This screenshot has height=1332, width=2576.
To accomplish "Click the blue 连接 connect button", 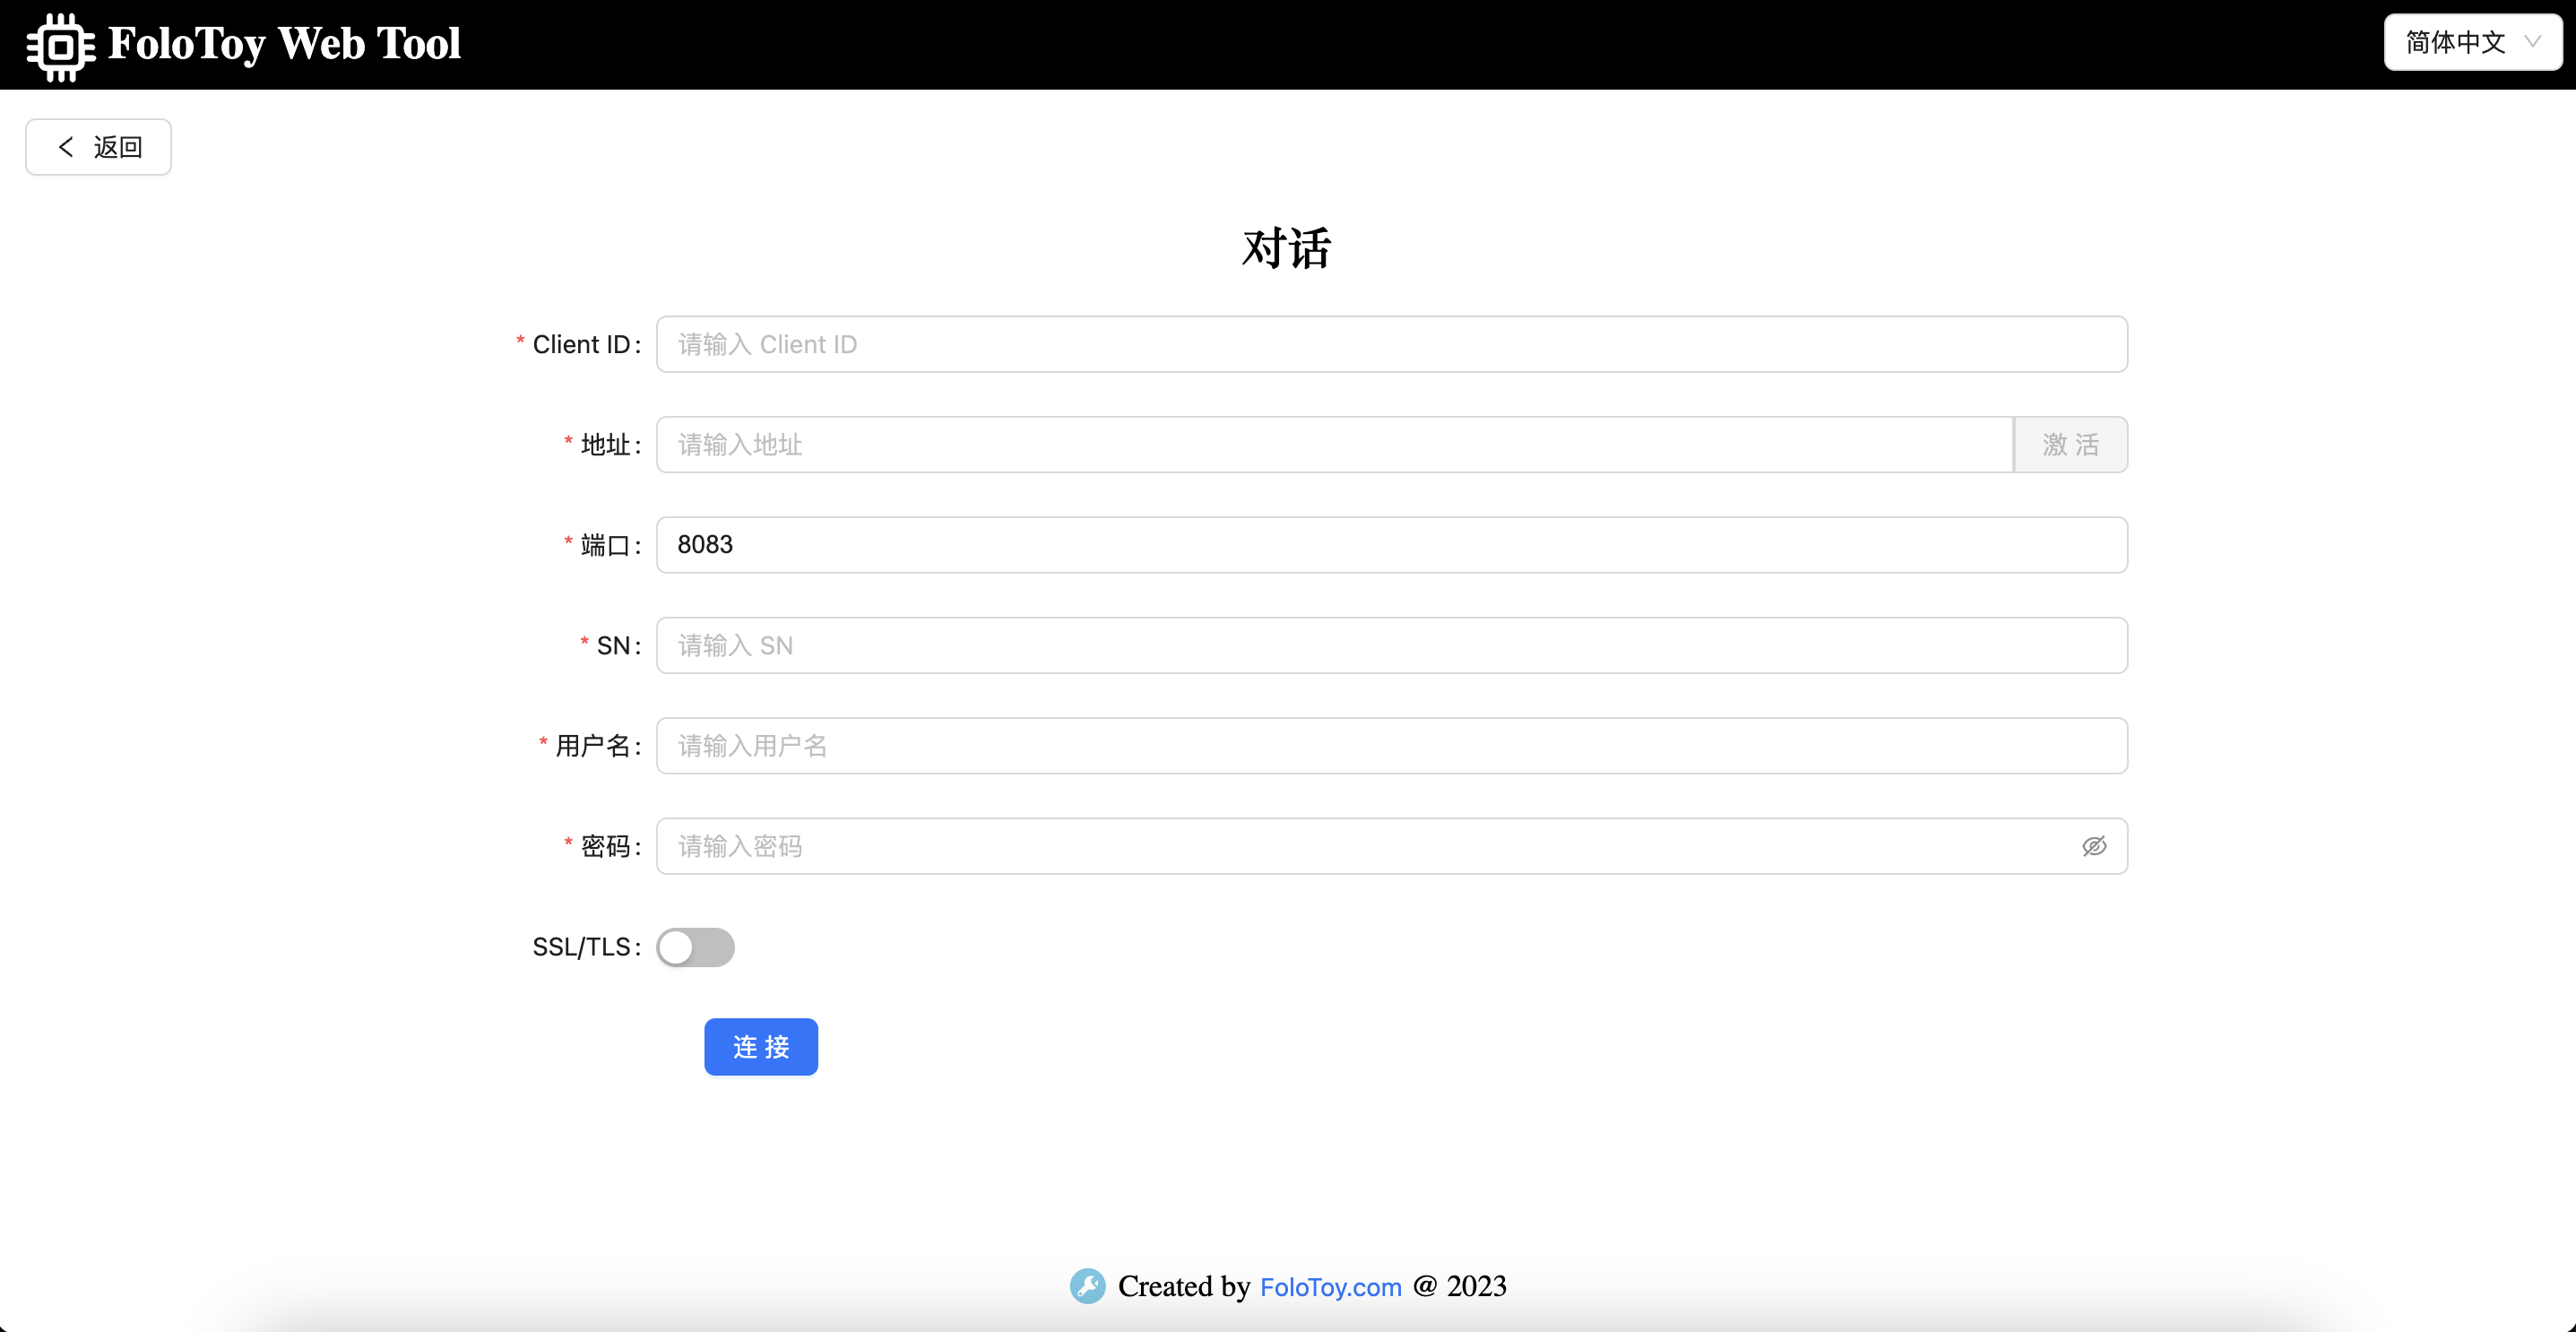I will coord(760,1046).
